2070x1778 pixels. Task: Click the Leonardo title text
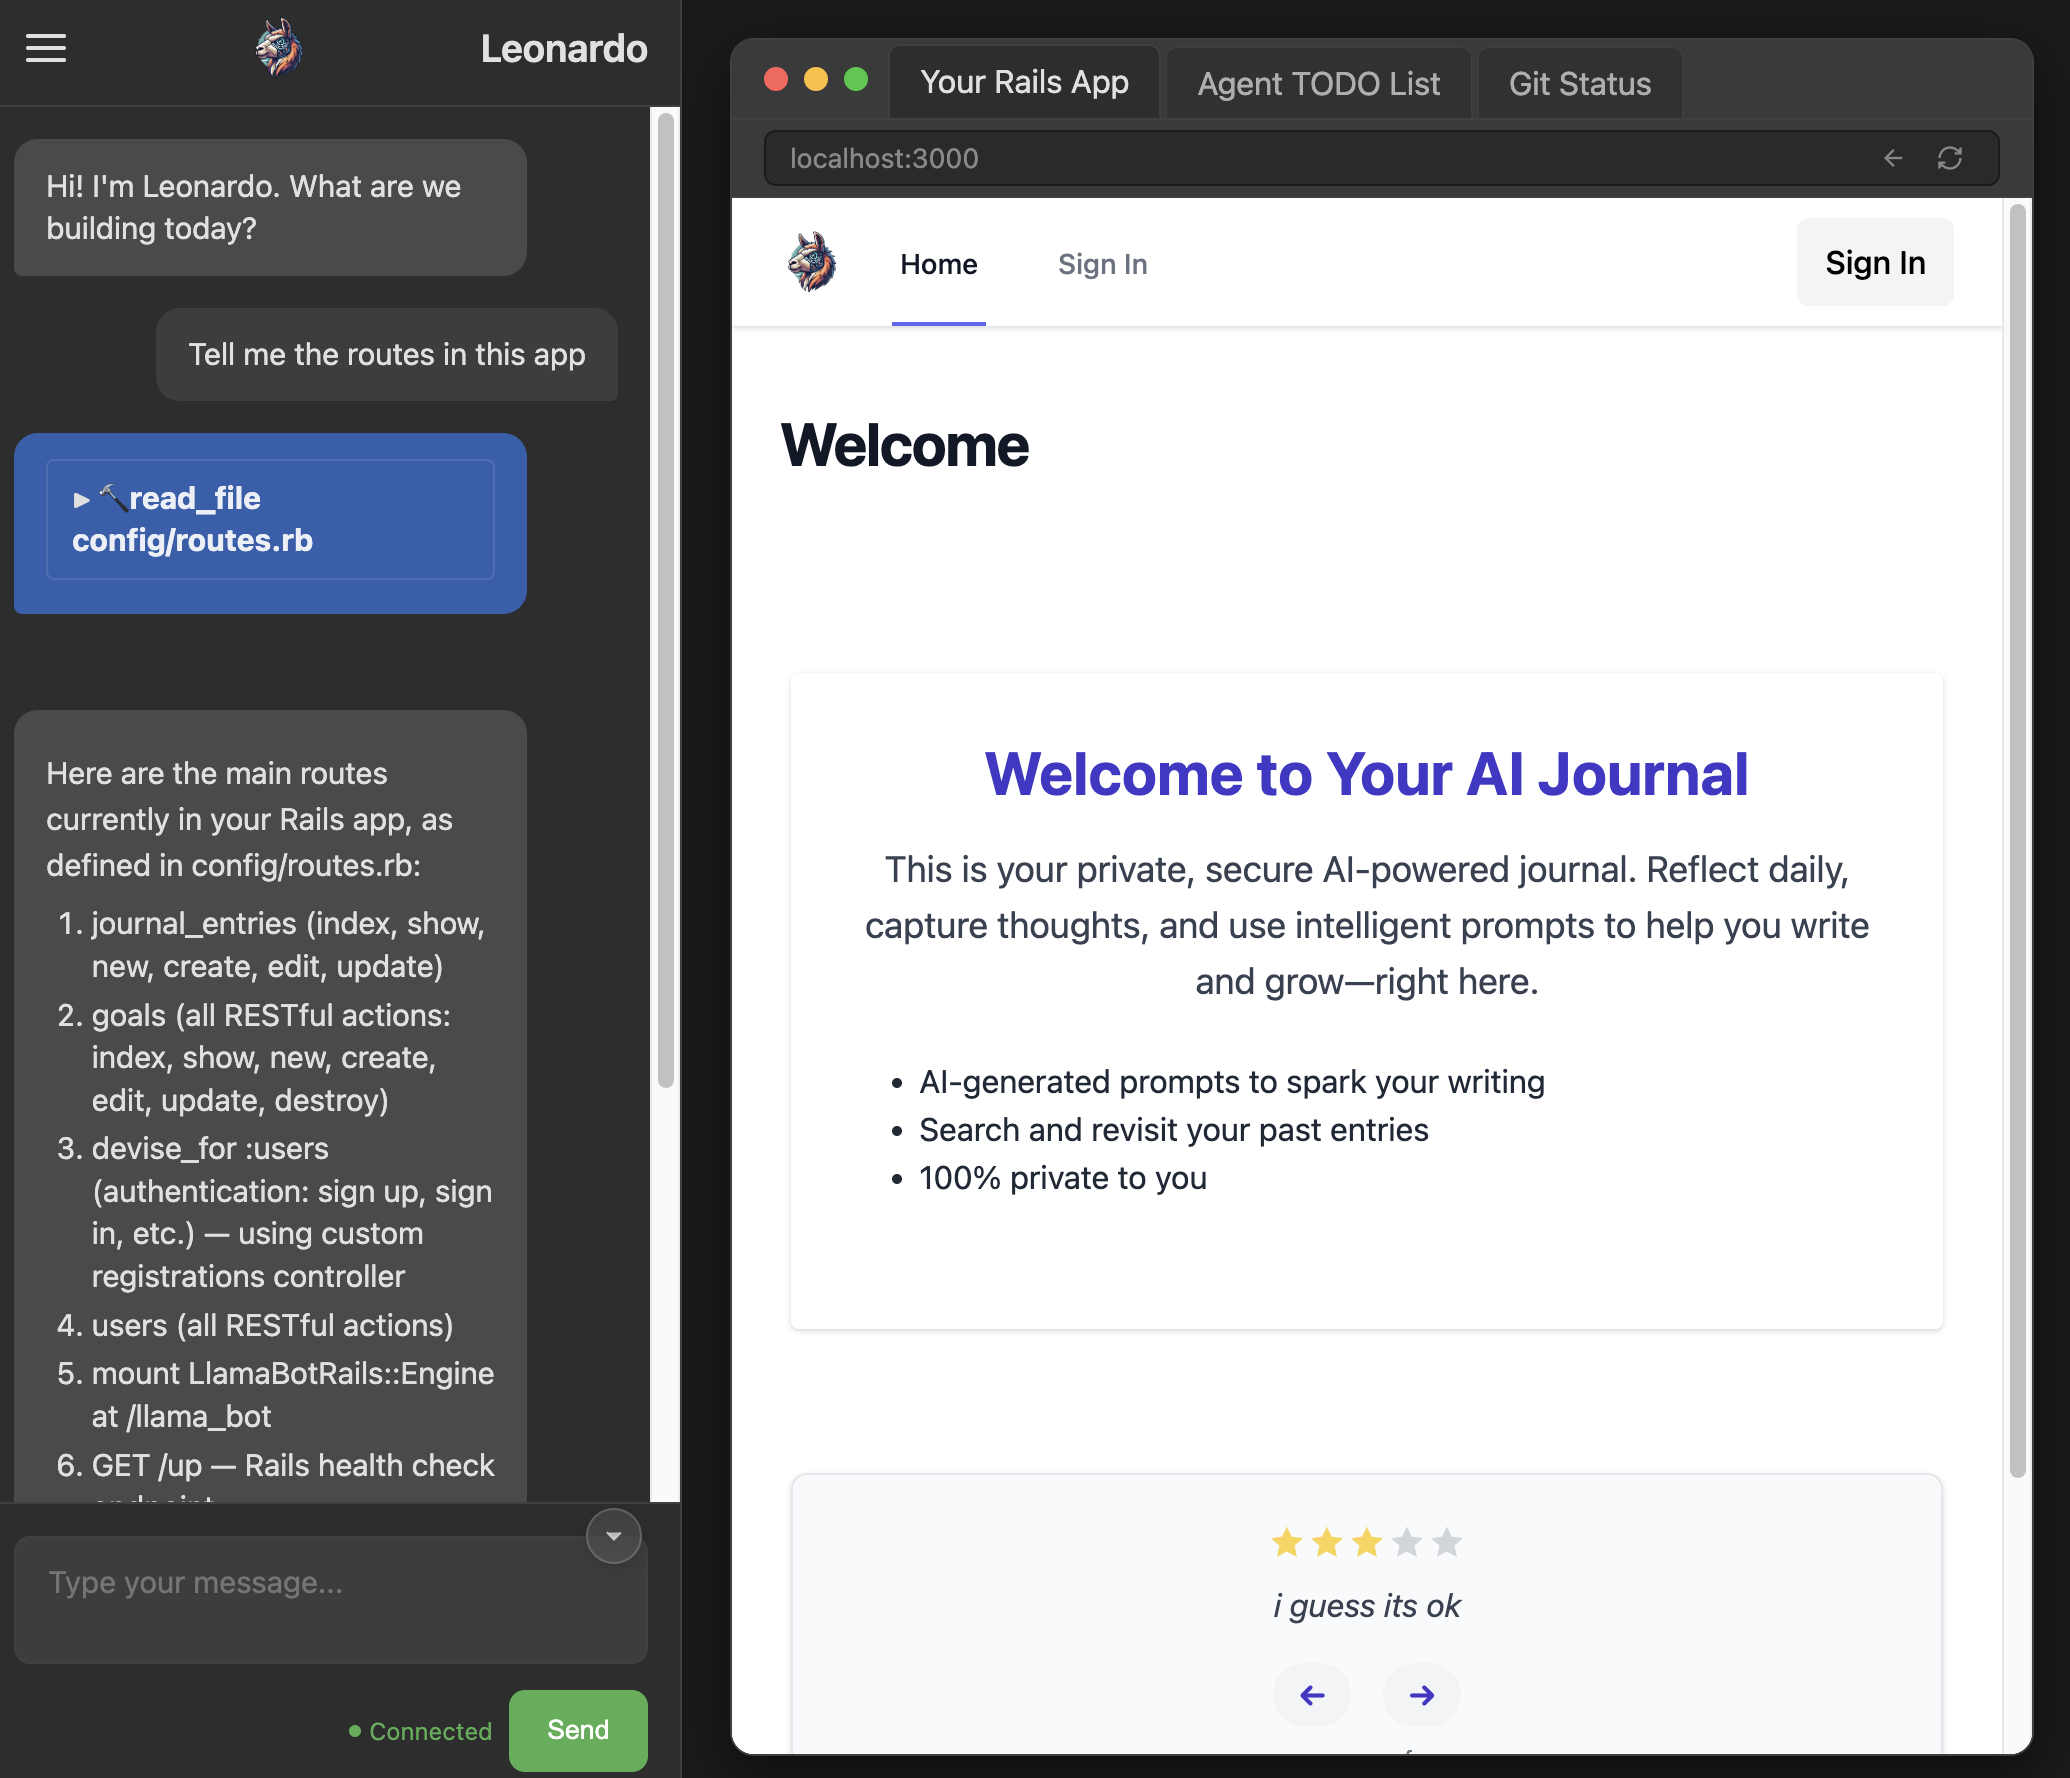(x=564, y=49)
